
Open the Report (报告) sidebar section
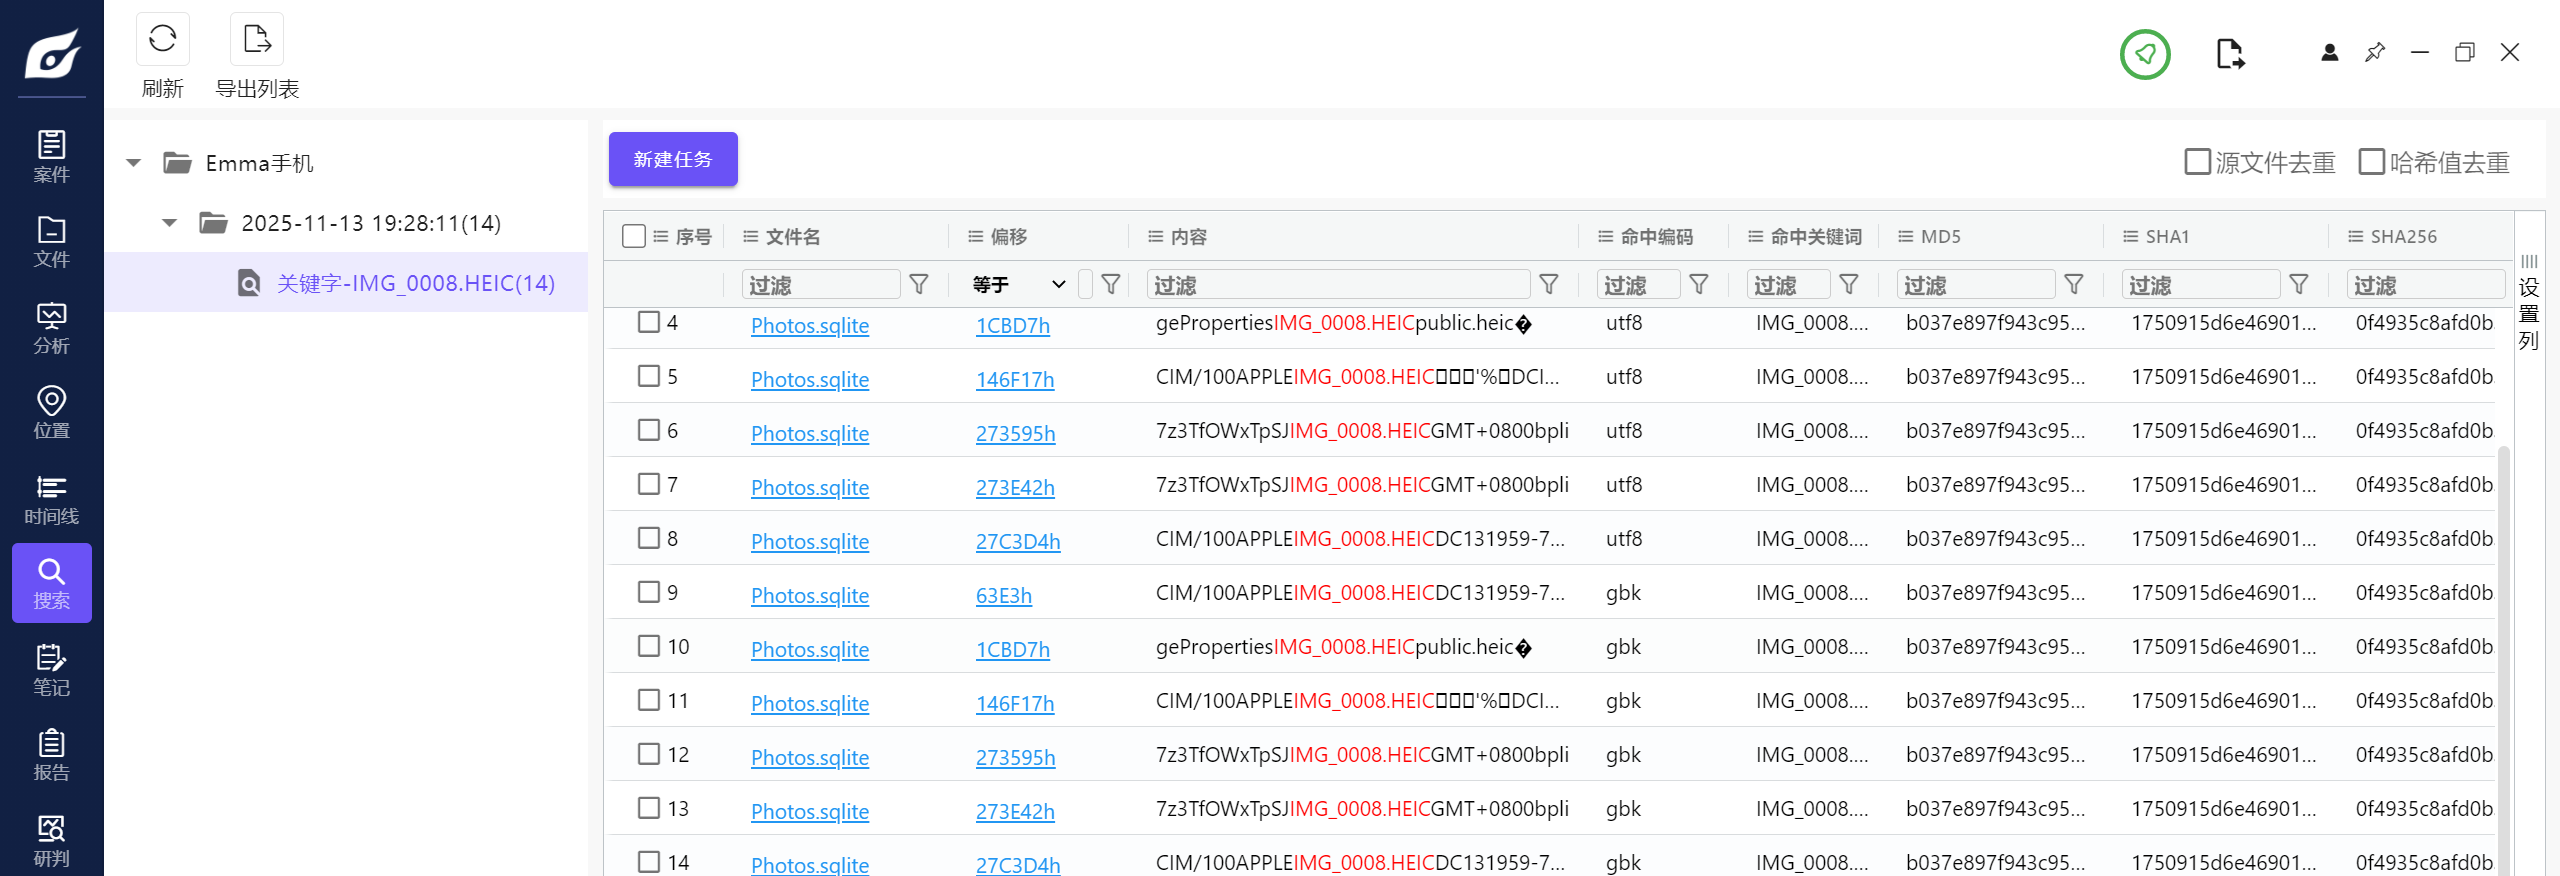click(x=51, y=754)
